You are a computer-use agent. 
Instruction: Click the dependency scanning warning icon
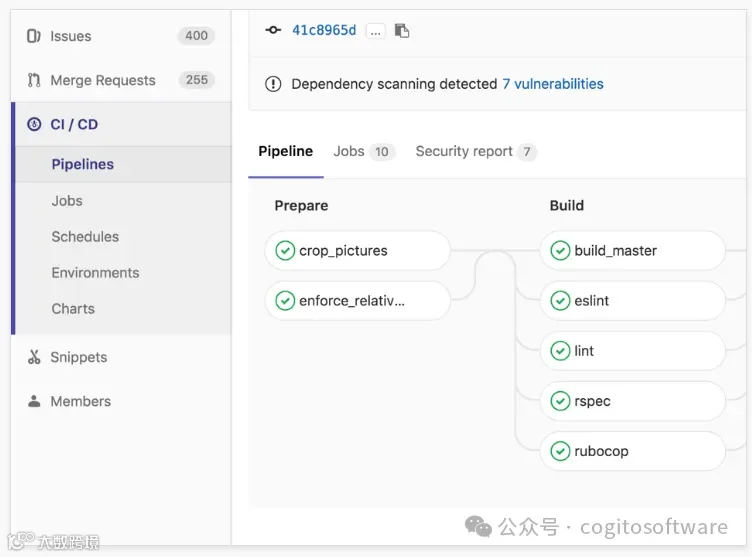click(273, 84)
